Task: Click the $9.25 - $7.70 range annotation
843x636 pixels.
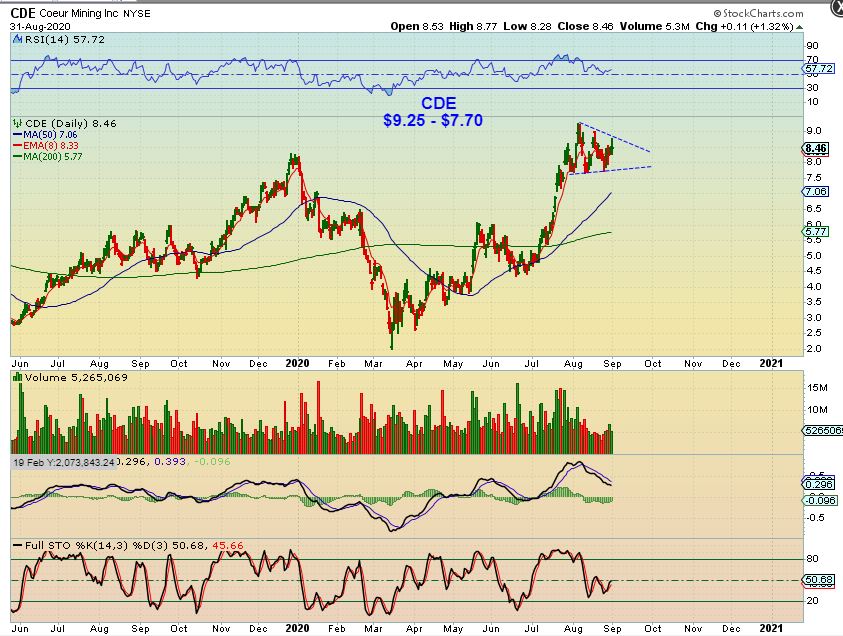Action: coord(433,120)
